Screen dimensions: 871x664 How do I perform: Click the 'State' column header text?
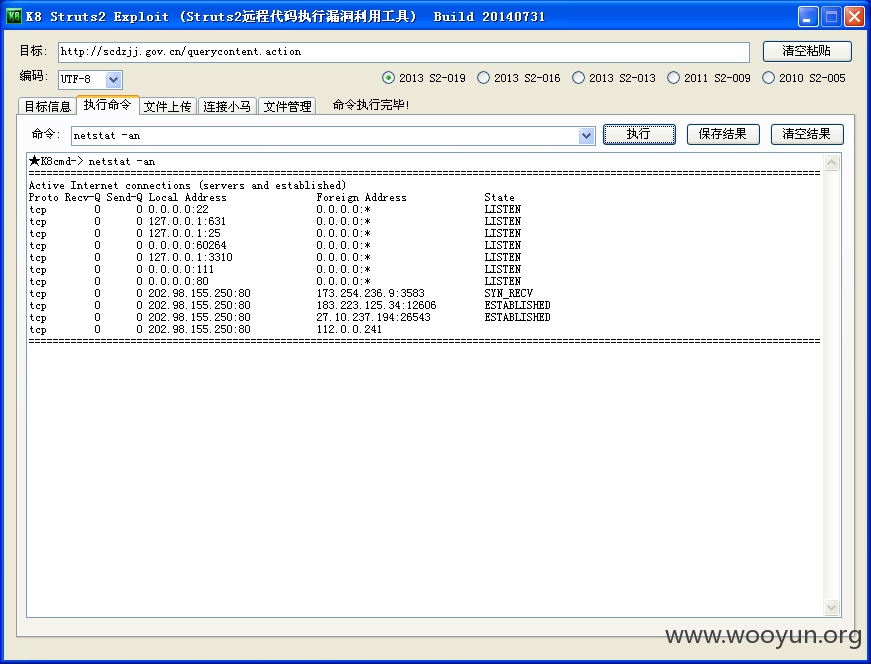pos(499,197)
